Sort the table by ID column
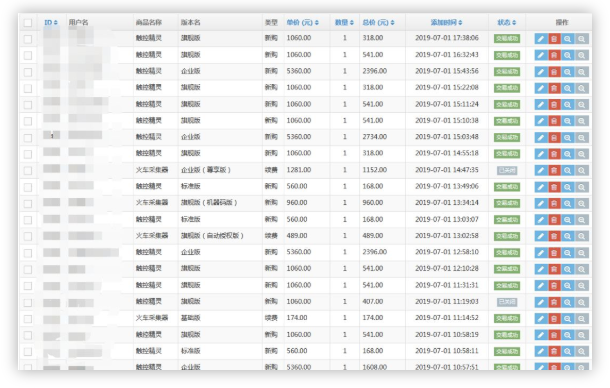This screenshot has width=610, height=388. [x=51, y=23]
